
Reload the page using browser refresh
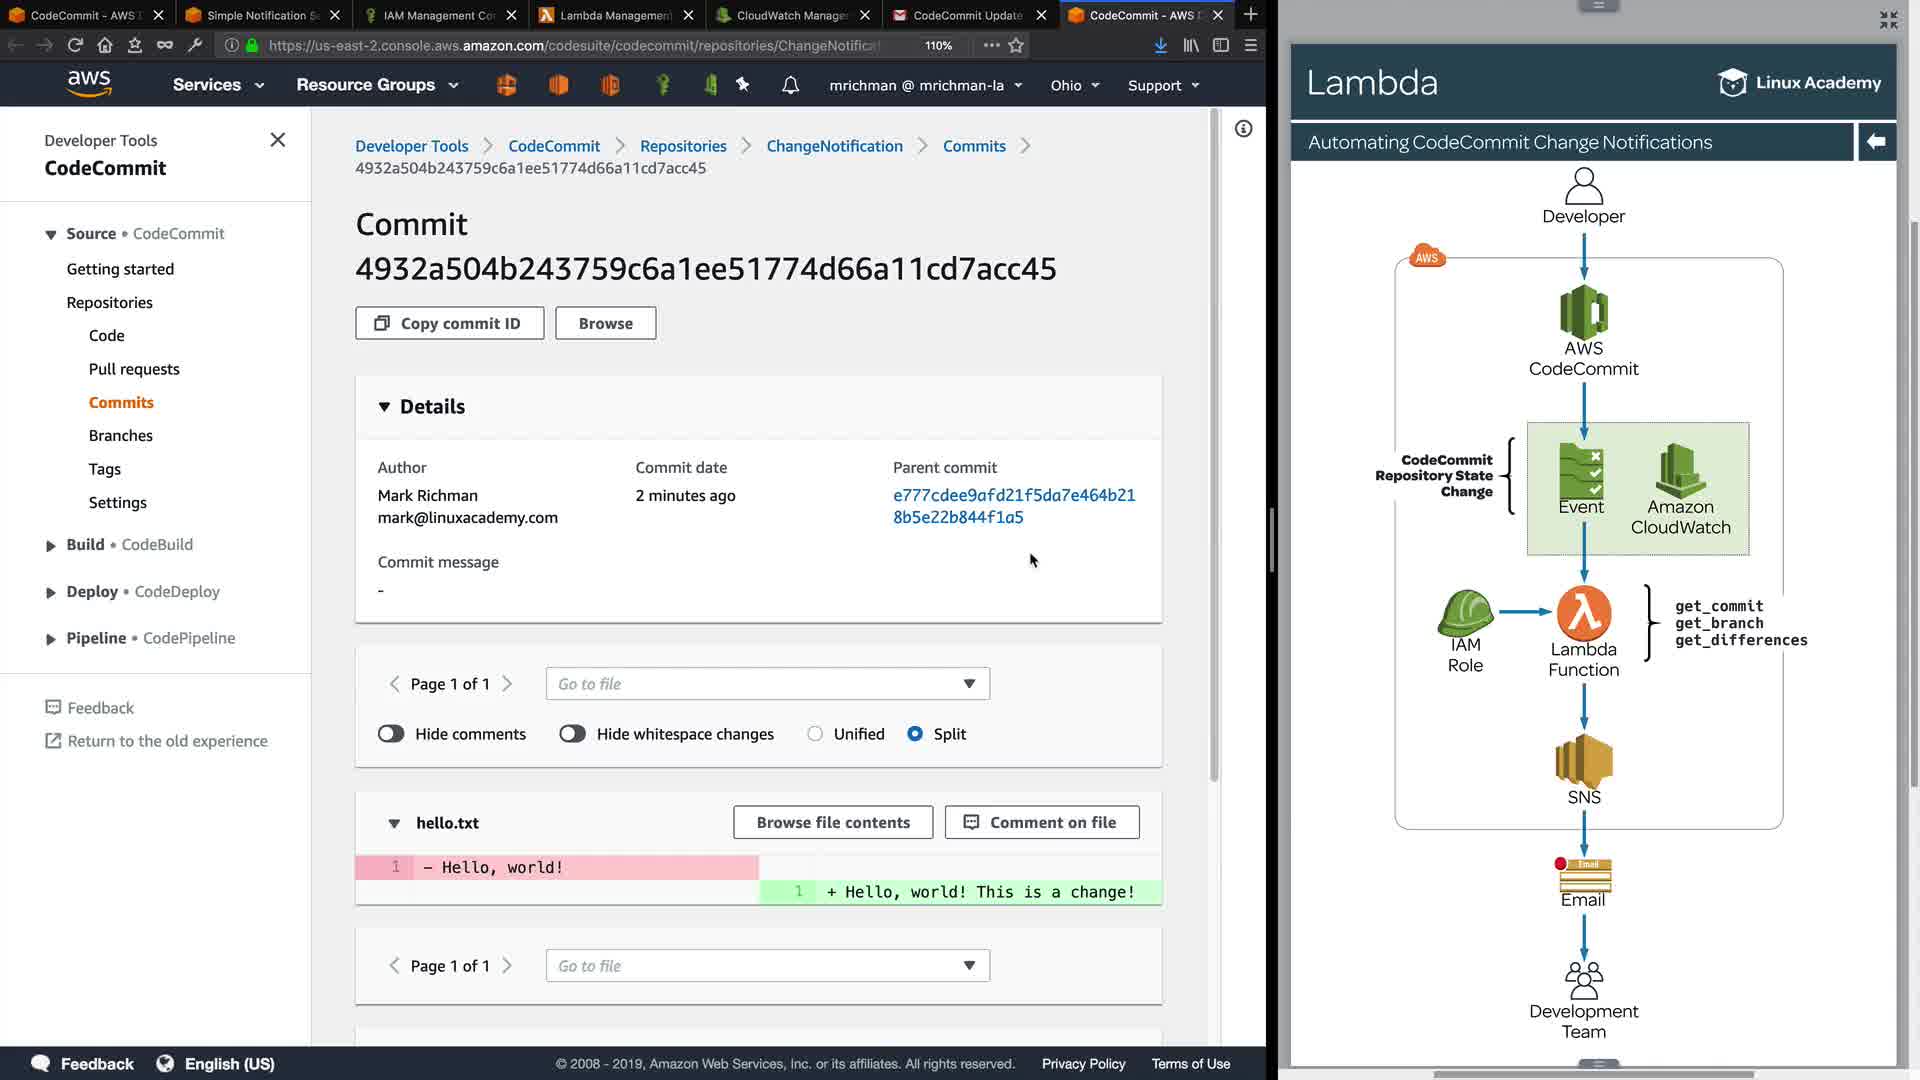pyautogui.click(x=75, y=45)
